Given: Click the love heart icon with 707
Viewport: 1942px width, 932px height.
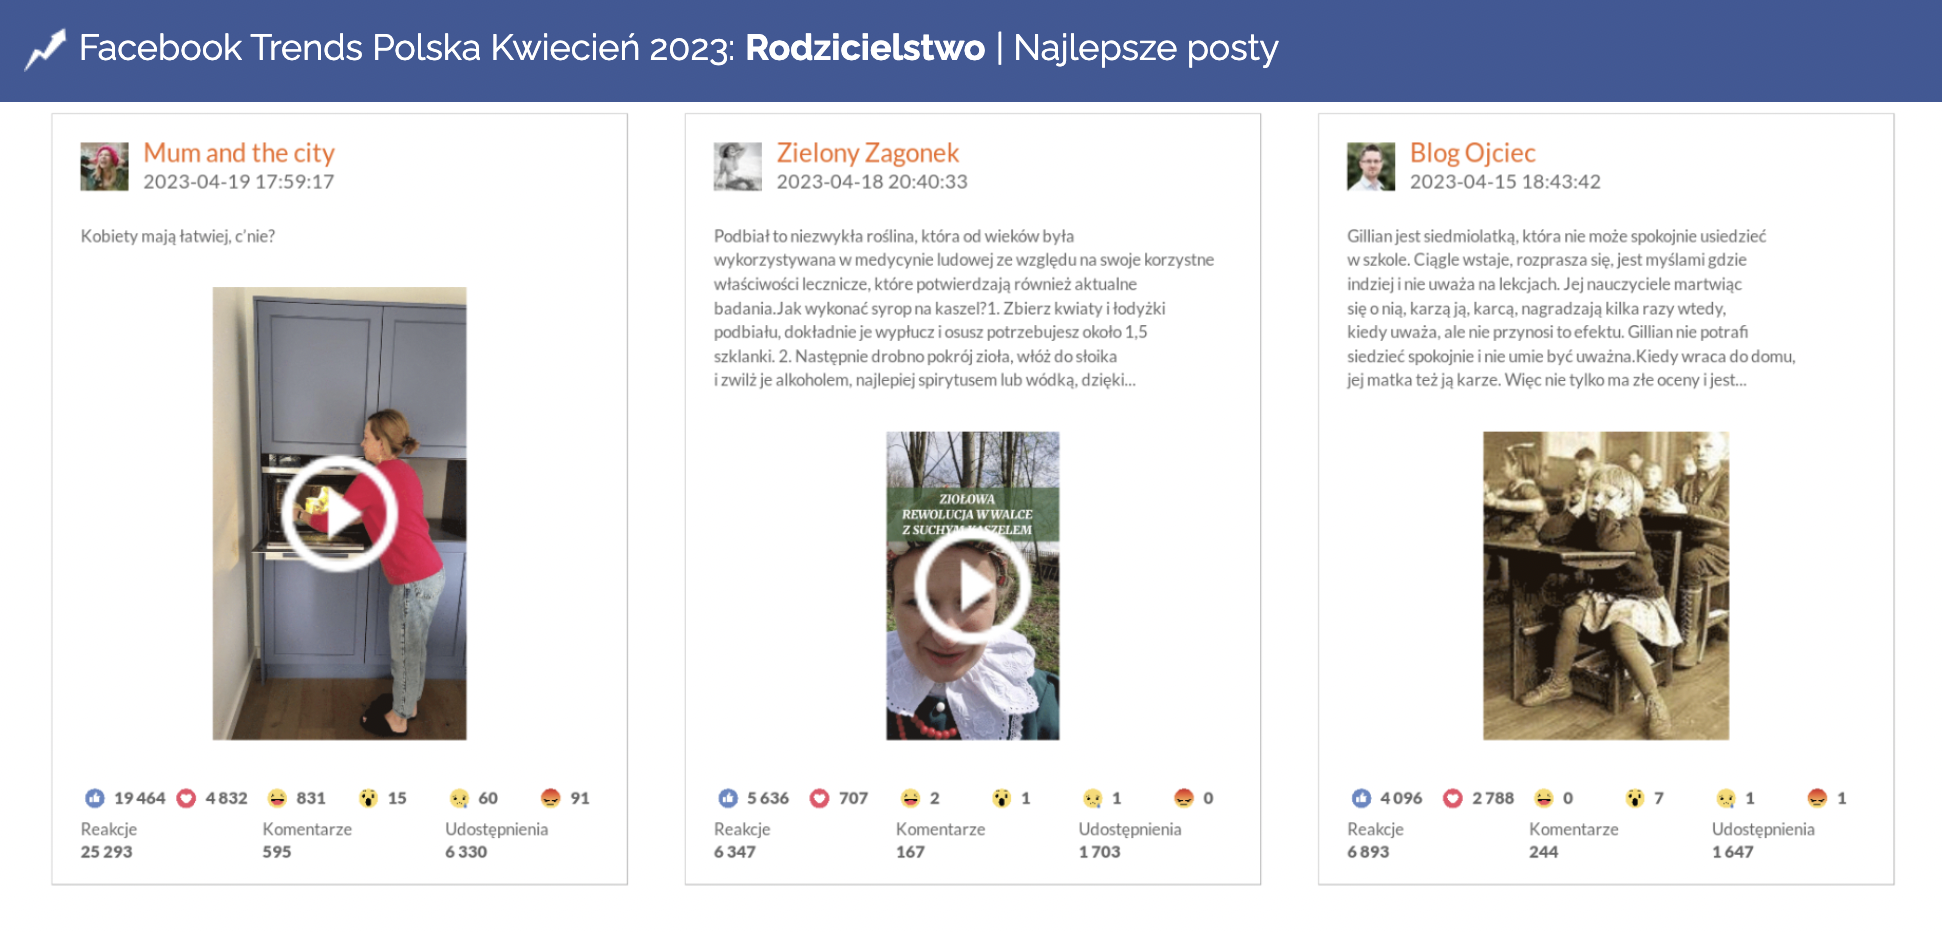Looking at the screenshot, I should point(819,798).
